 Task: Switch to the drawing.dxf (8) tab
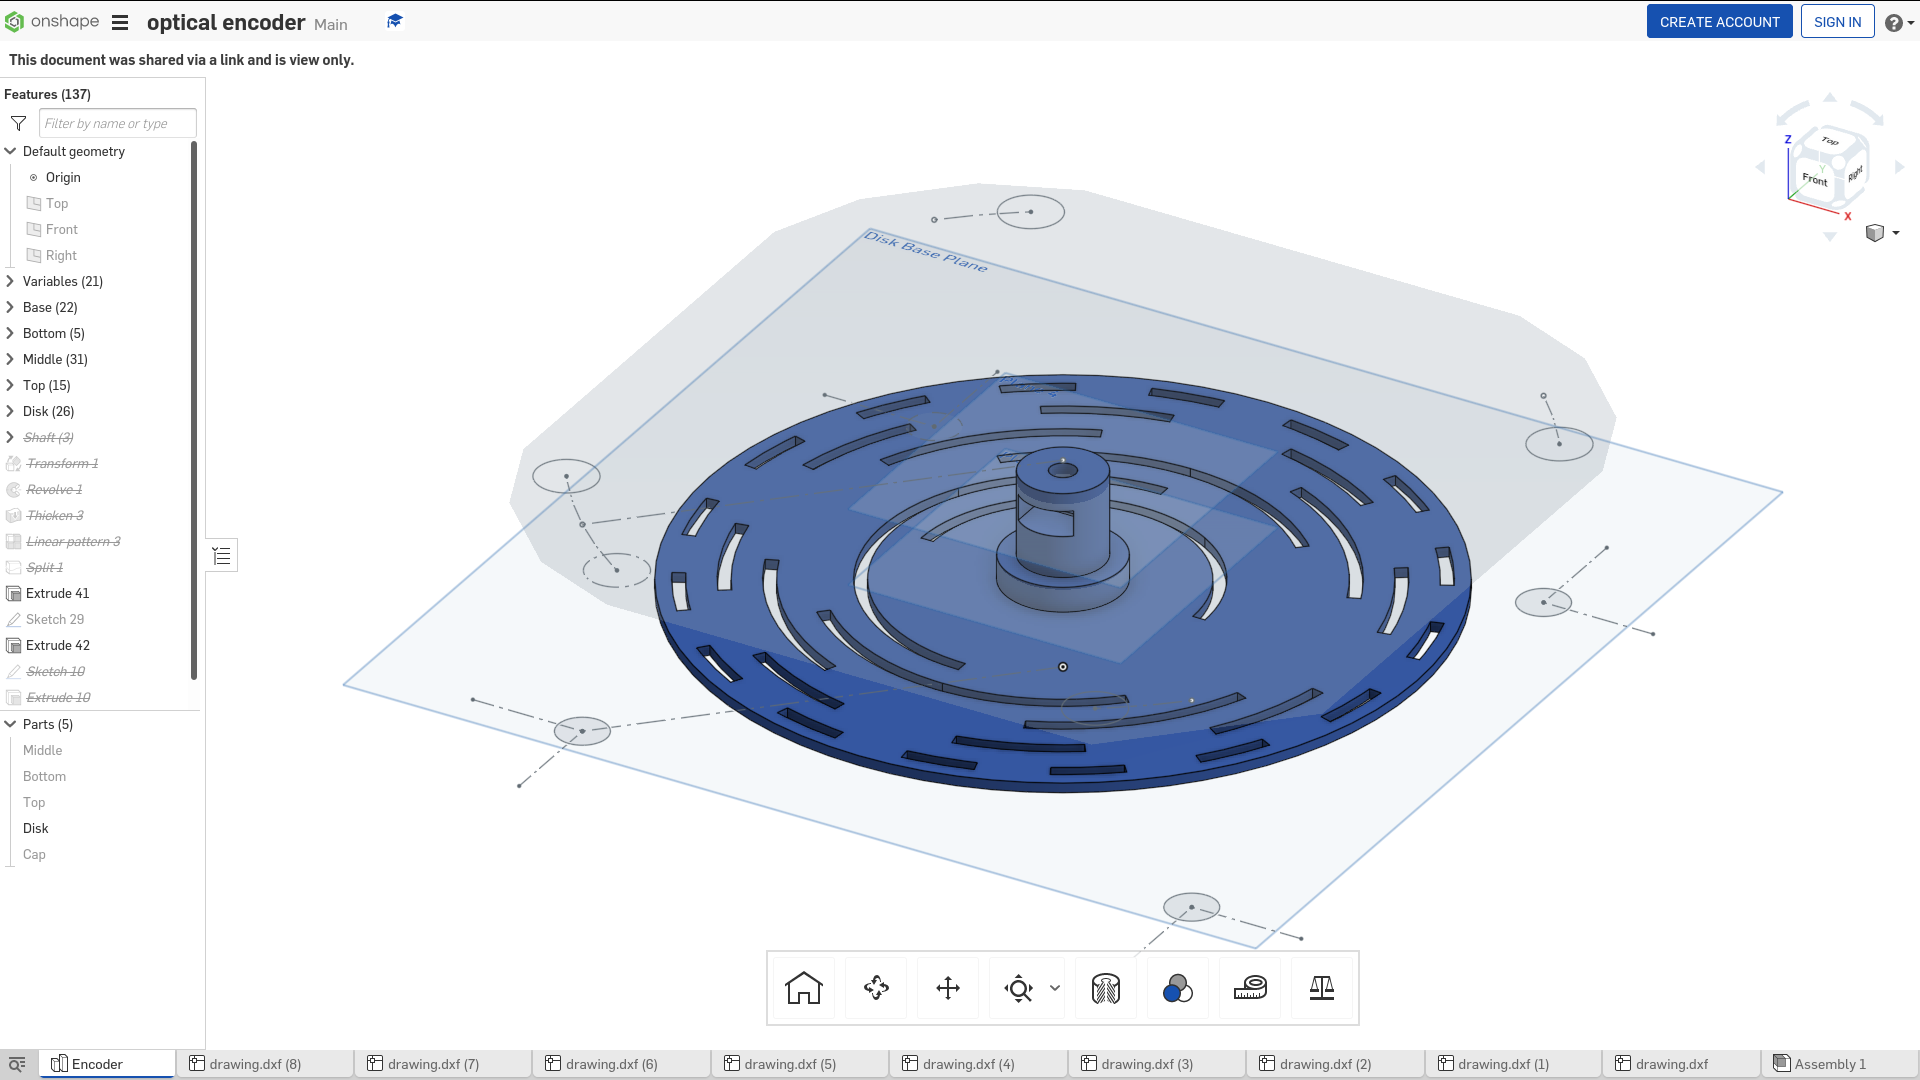point(265,1064)
